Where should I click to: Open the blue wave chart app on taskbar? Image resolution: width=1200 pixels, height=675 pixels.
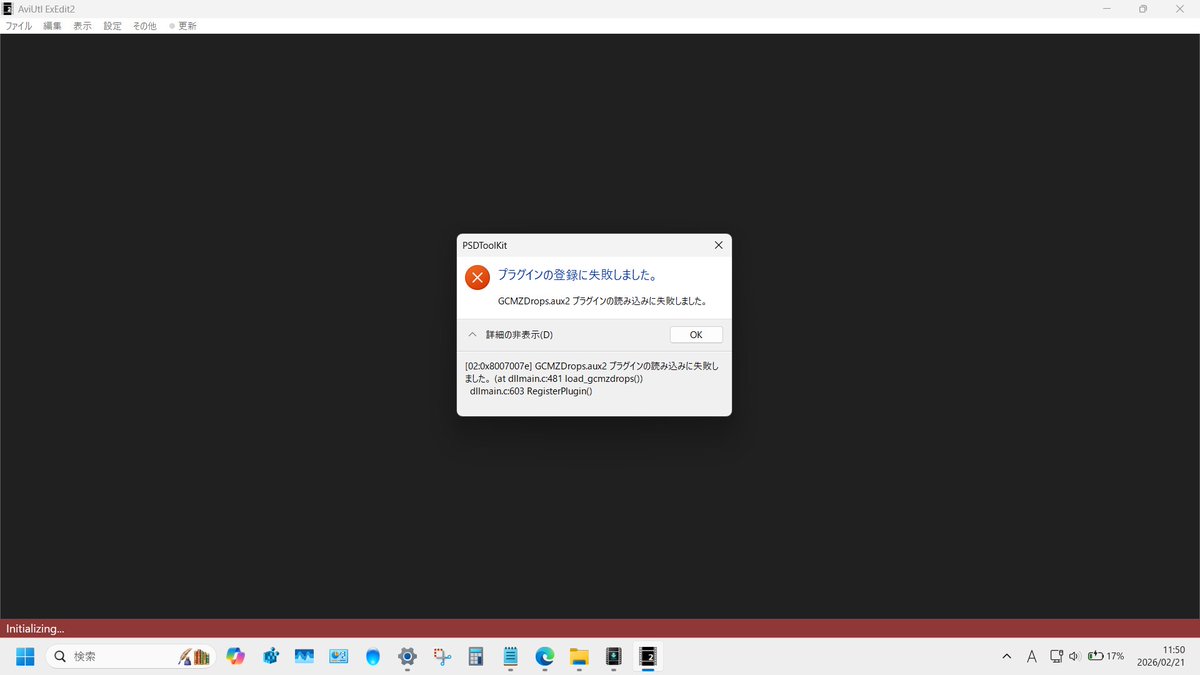304,656
